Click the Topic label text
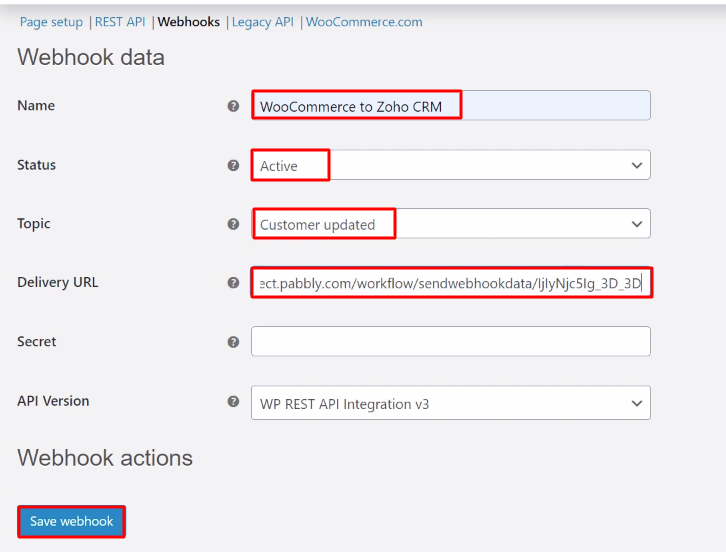The height and width of the screenshot is (552, 726). click(x=33, y=224)
